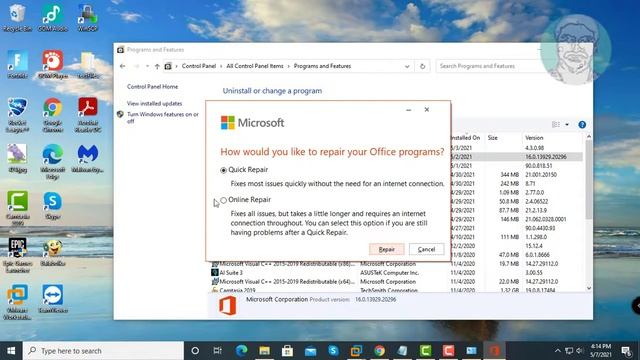Open GOM Audio desktop icon
The height and width of the screenshot is (360, 640).
[x=53, y=18]
